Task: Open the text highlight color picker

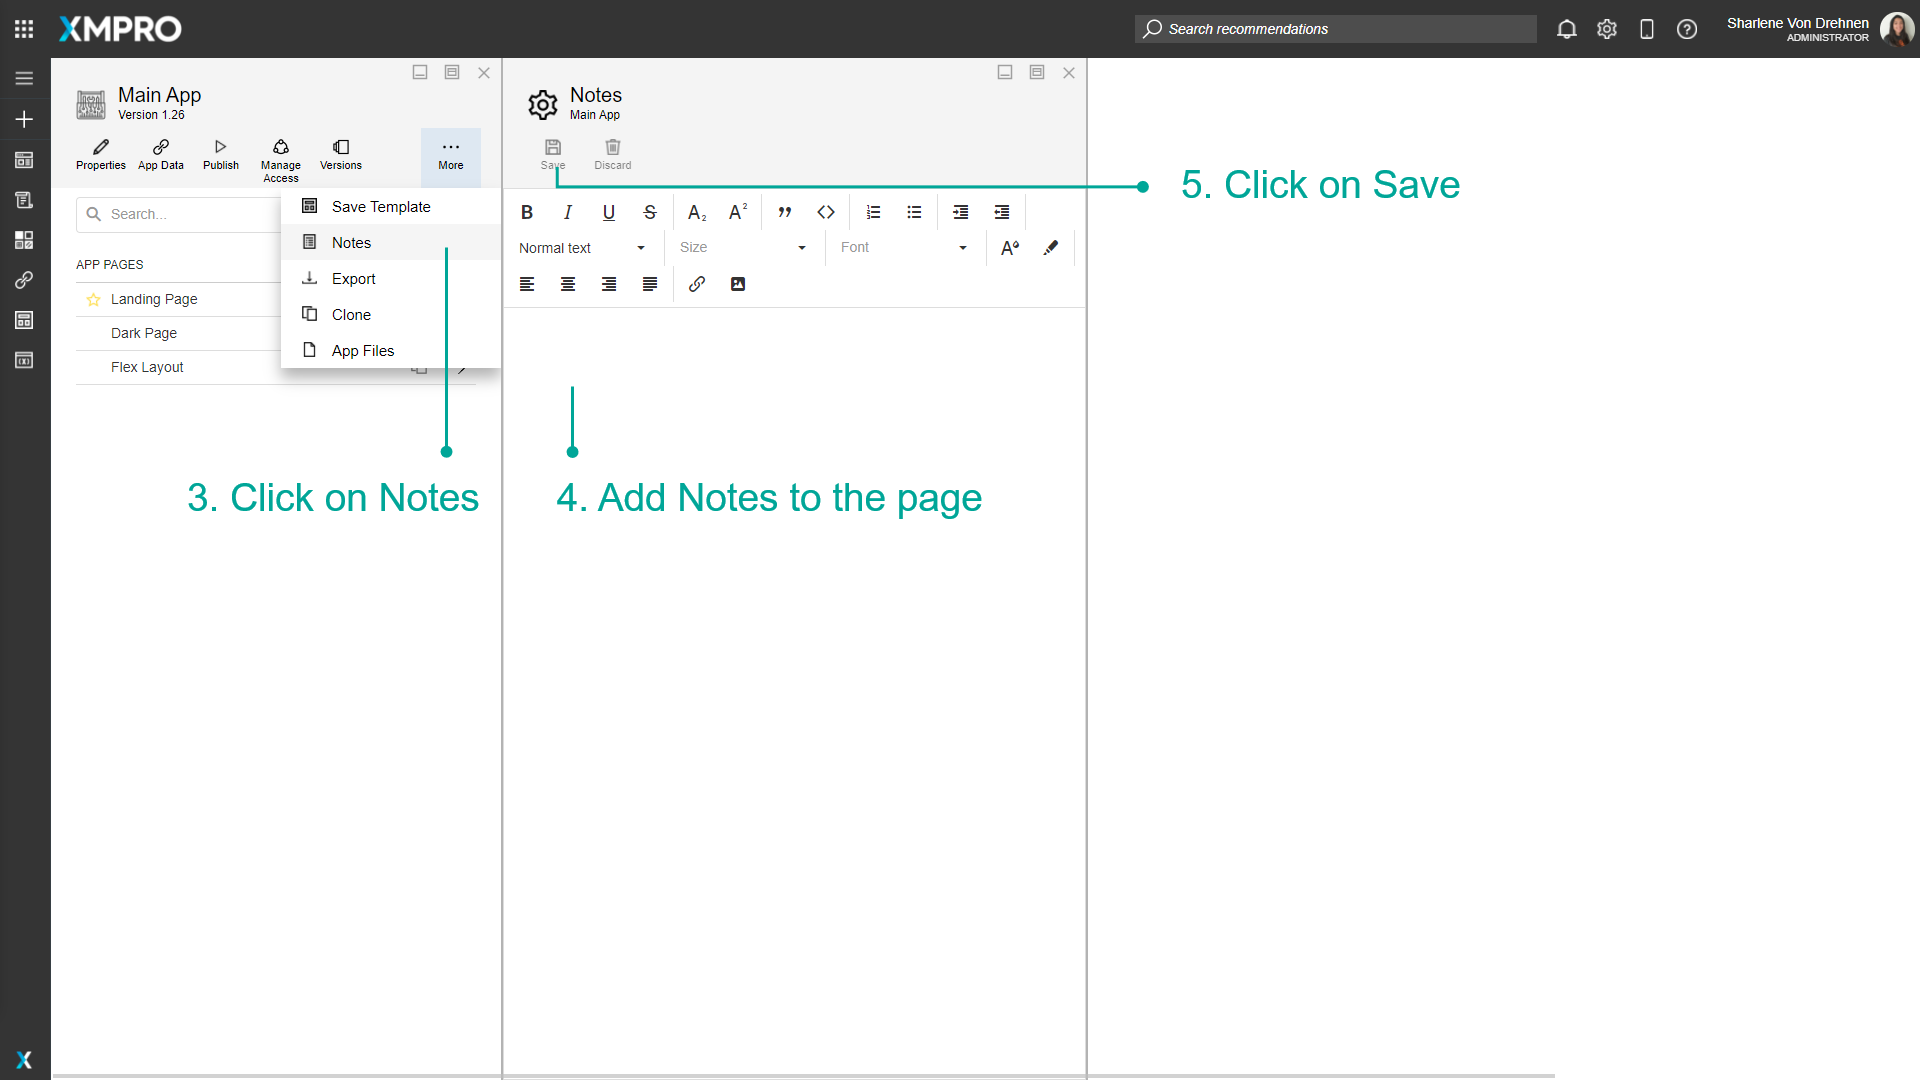Action: tap(1051, 247)
